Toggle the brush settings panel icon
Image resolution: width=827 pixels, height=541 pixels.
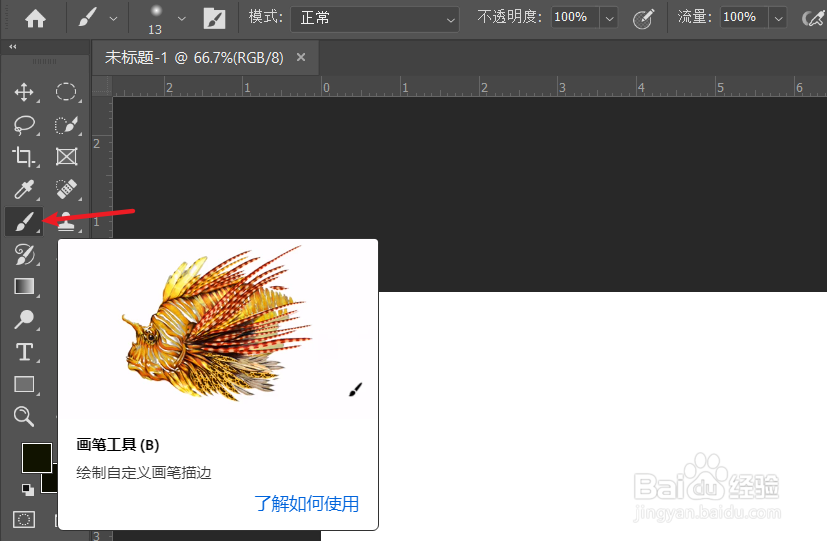214,19
